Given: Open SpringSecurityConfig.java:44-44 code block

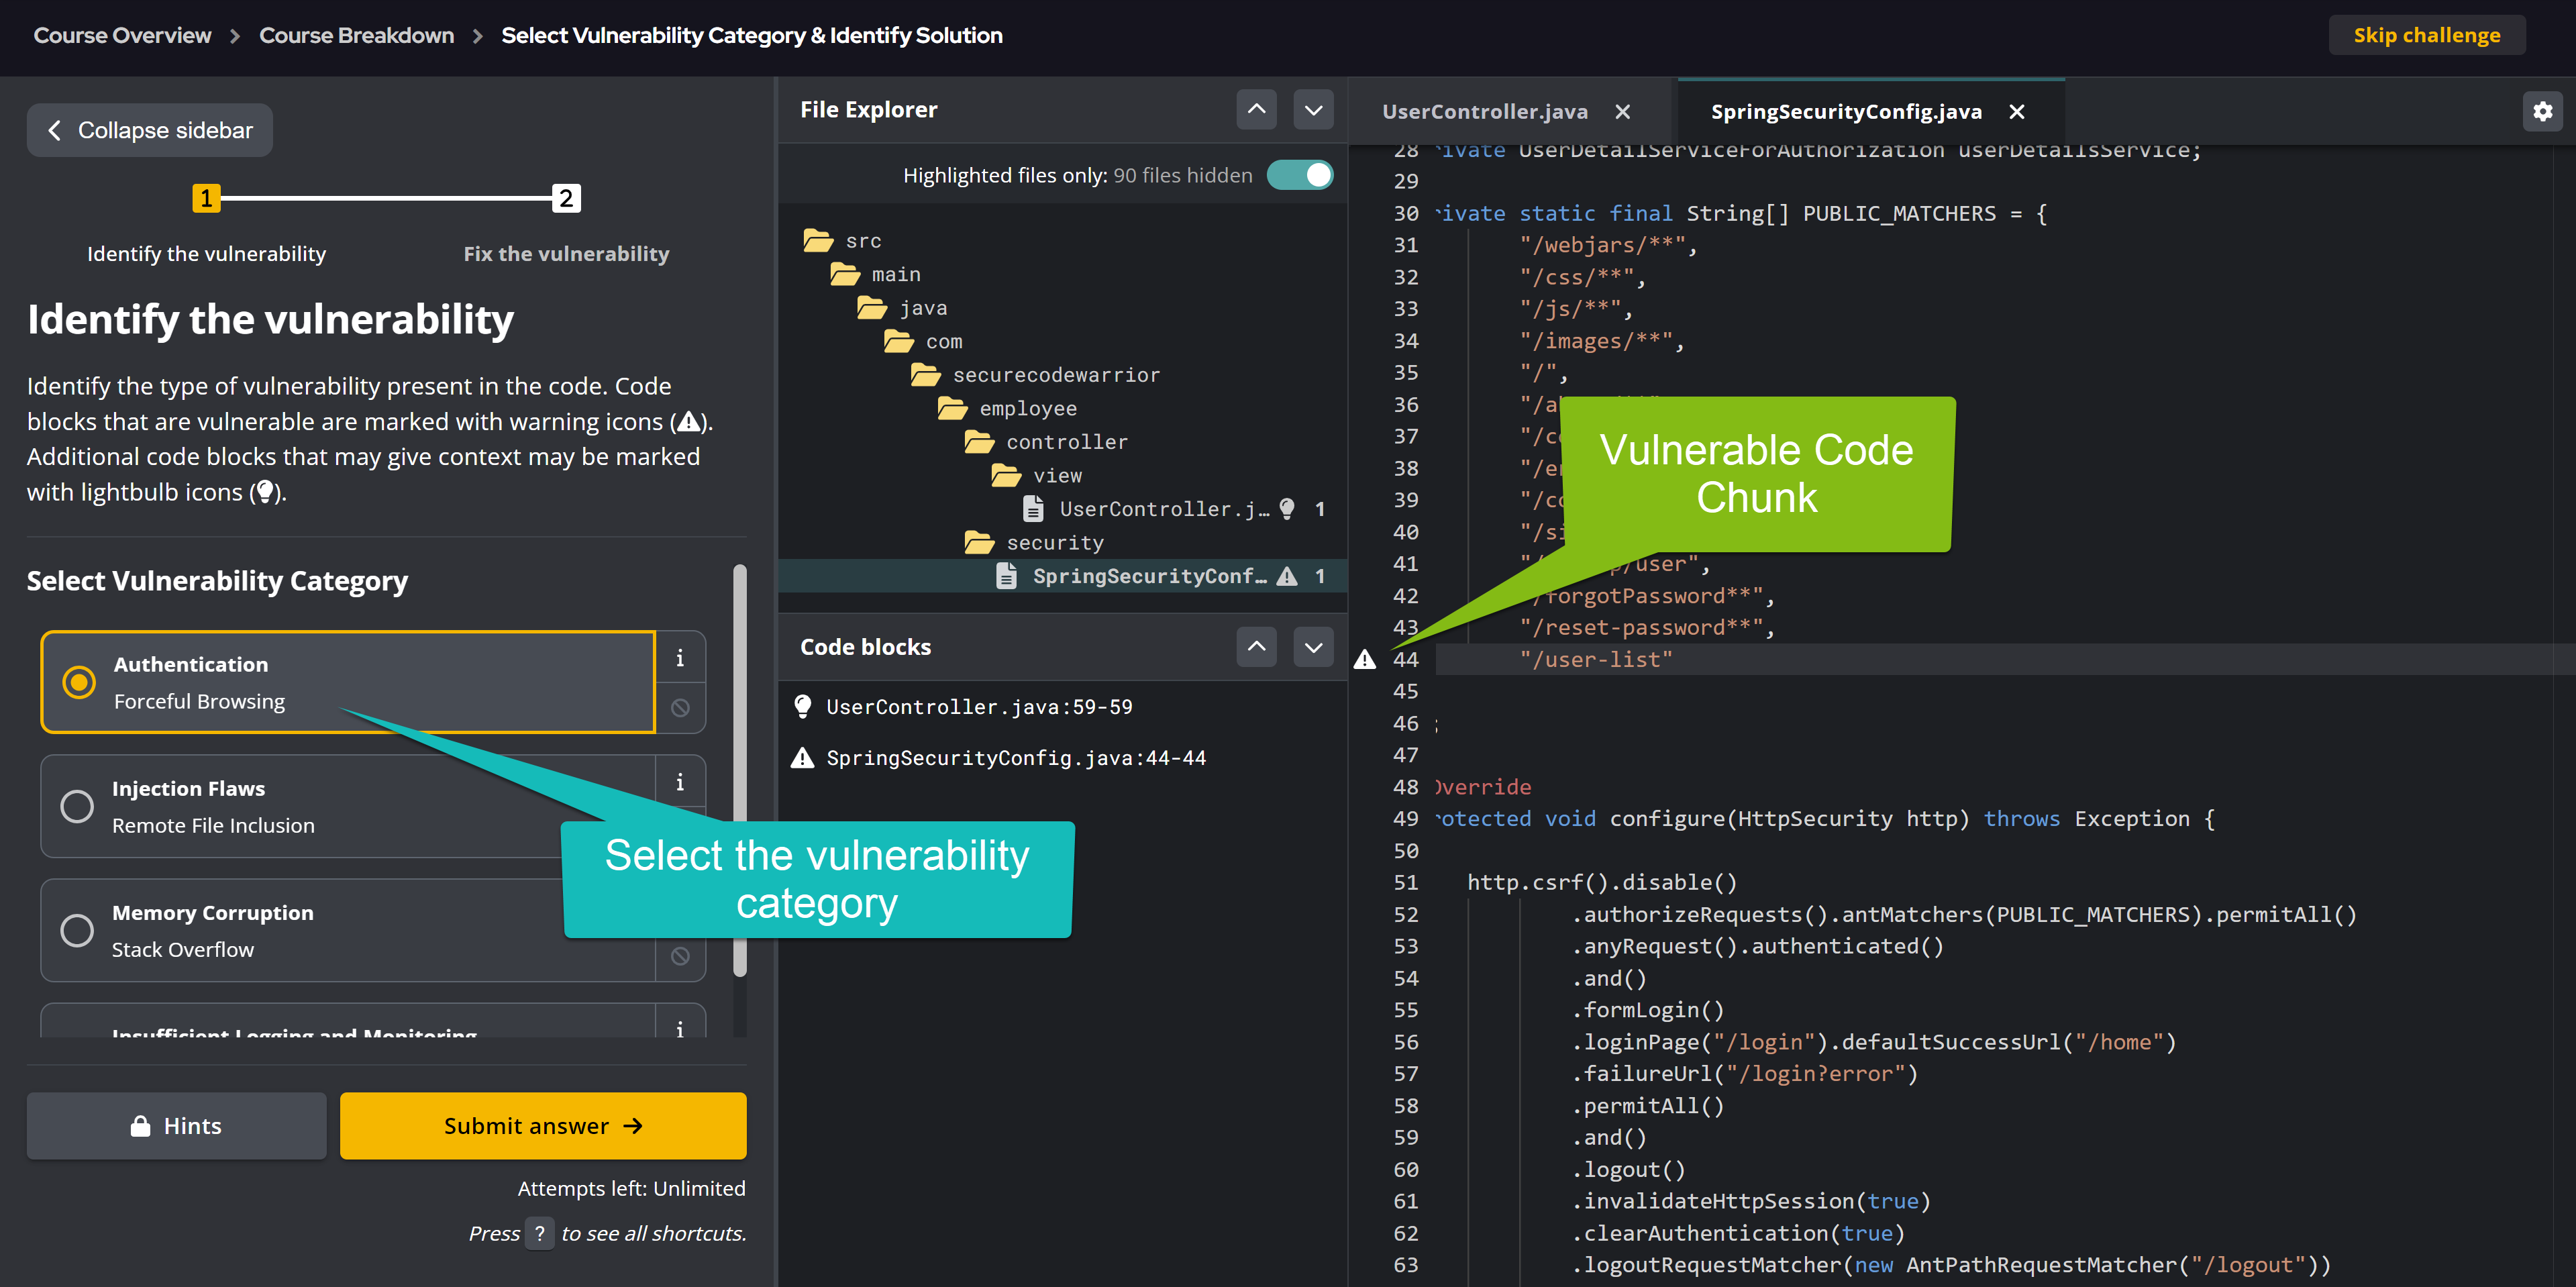Looking at the screenshot, I should tap(1015, 758).
